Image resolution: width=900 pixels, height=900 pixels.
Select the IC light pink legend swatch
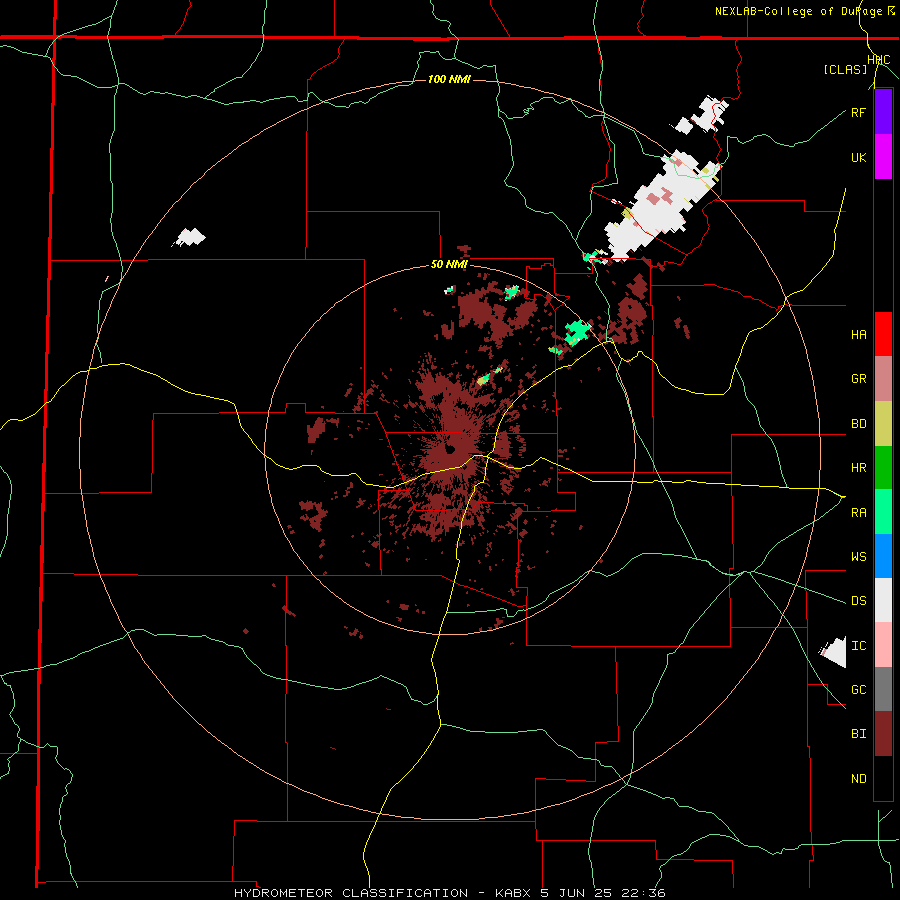tap(883, 645)
